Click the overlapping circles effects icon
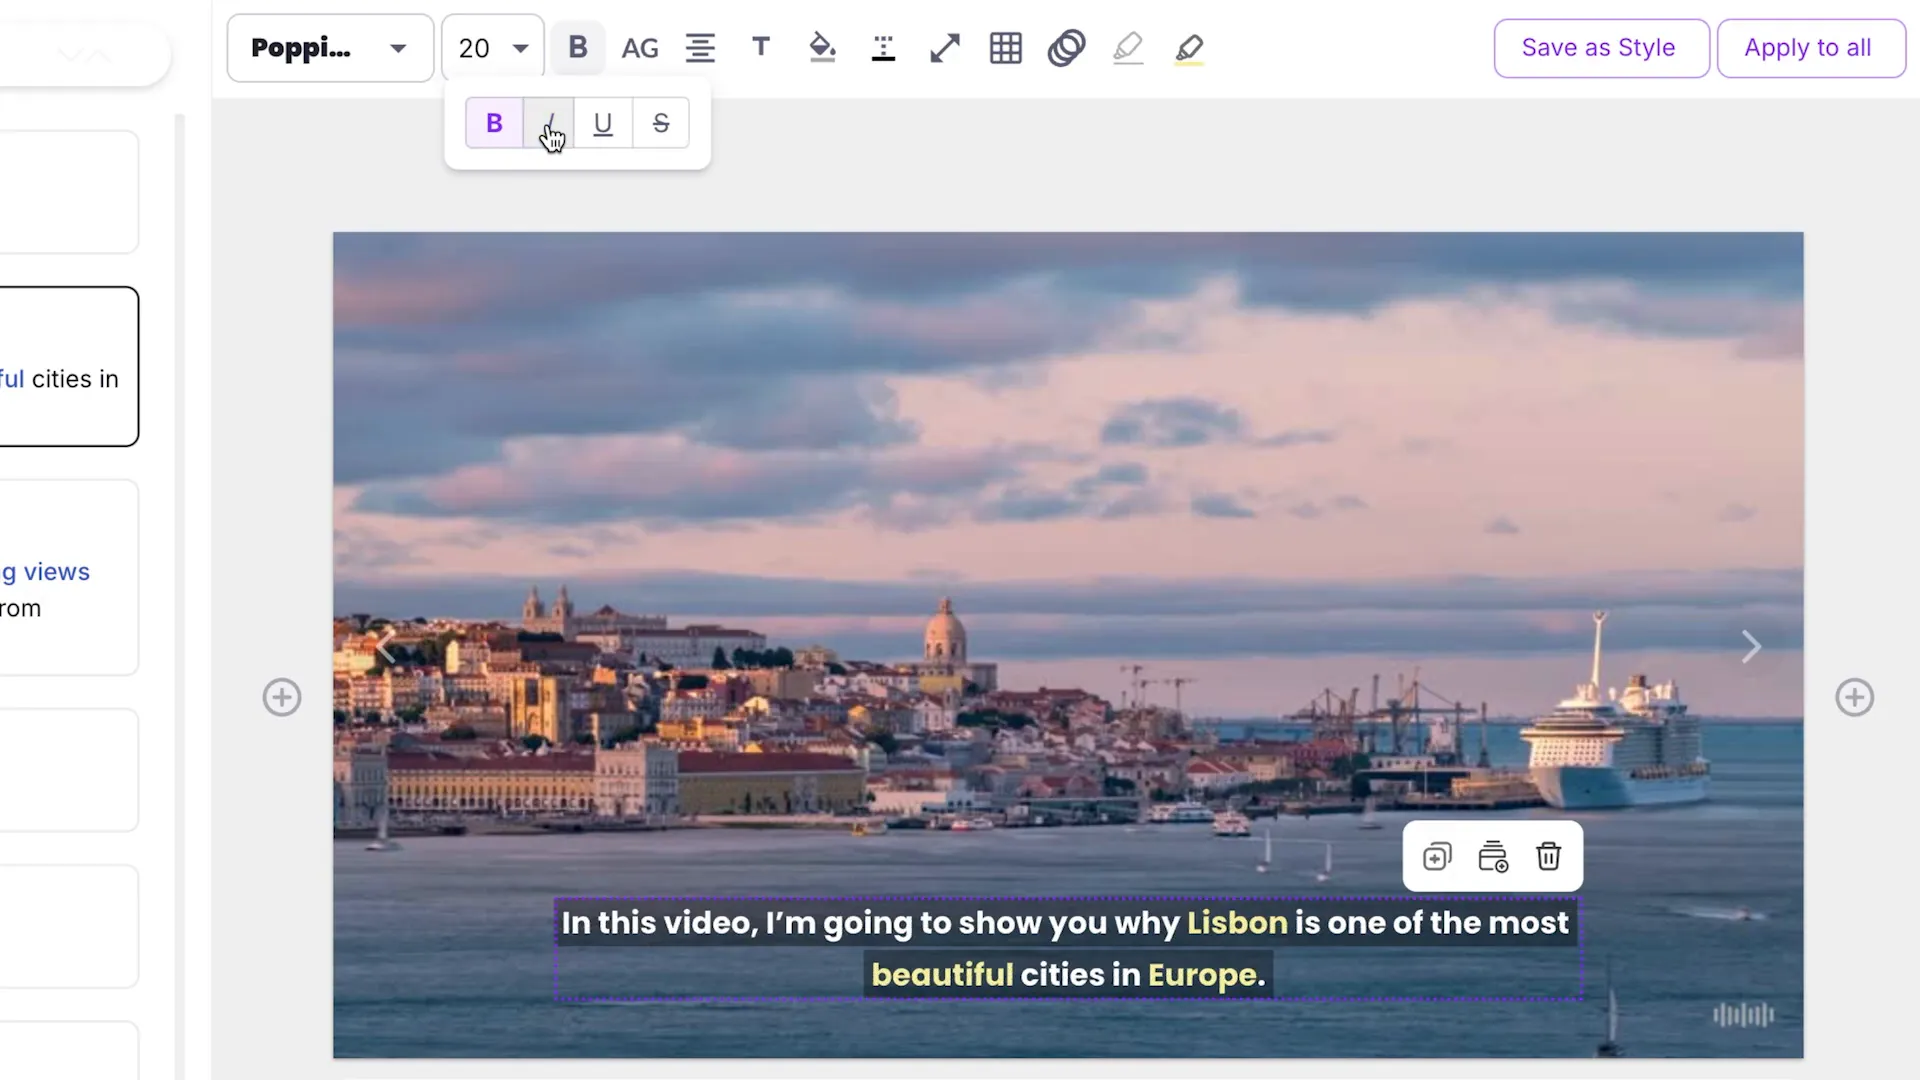The image size is (1920, 1080). coord(1067,48)
